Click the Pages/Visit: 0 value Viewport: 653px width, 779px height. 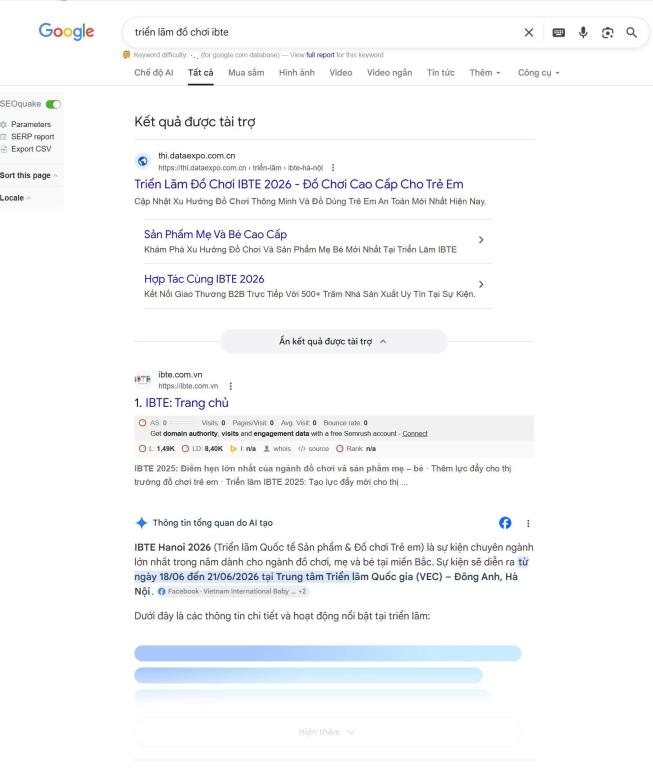[253, 423]
